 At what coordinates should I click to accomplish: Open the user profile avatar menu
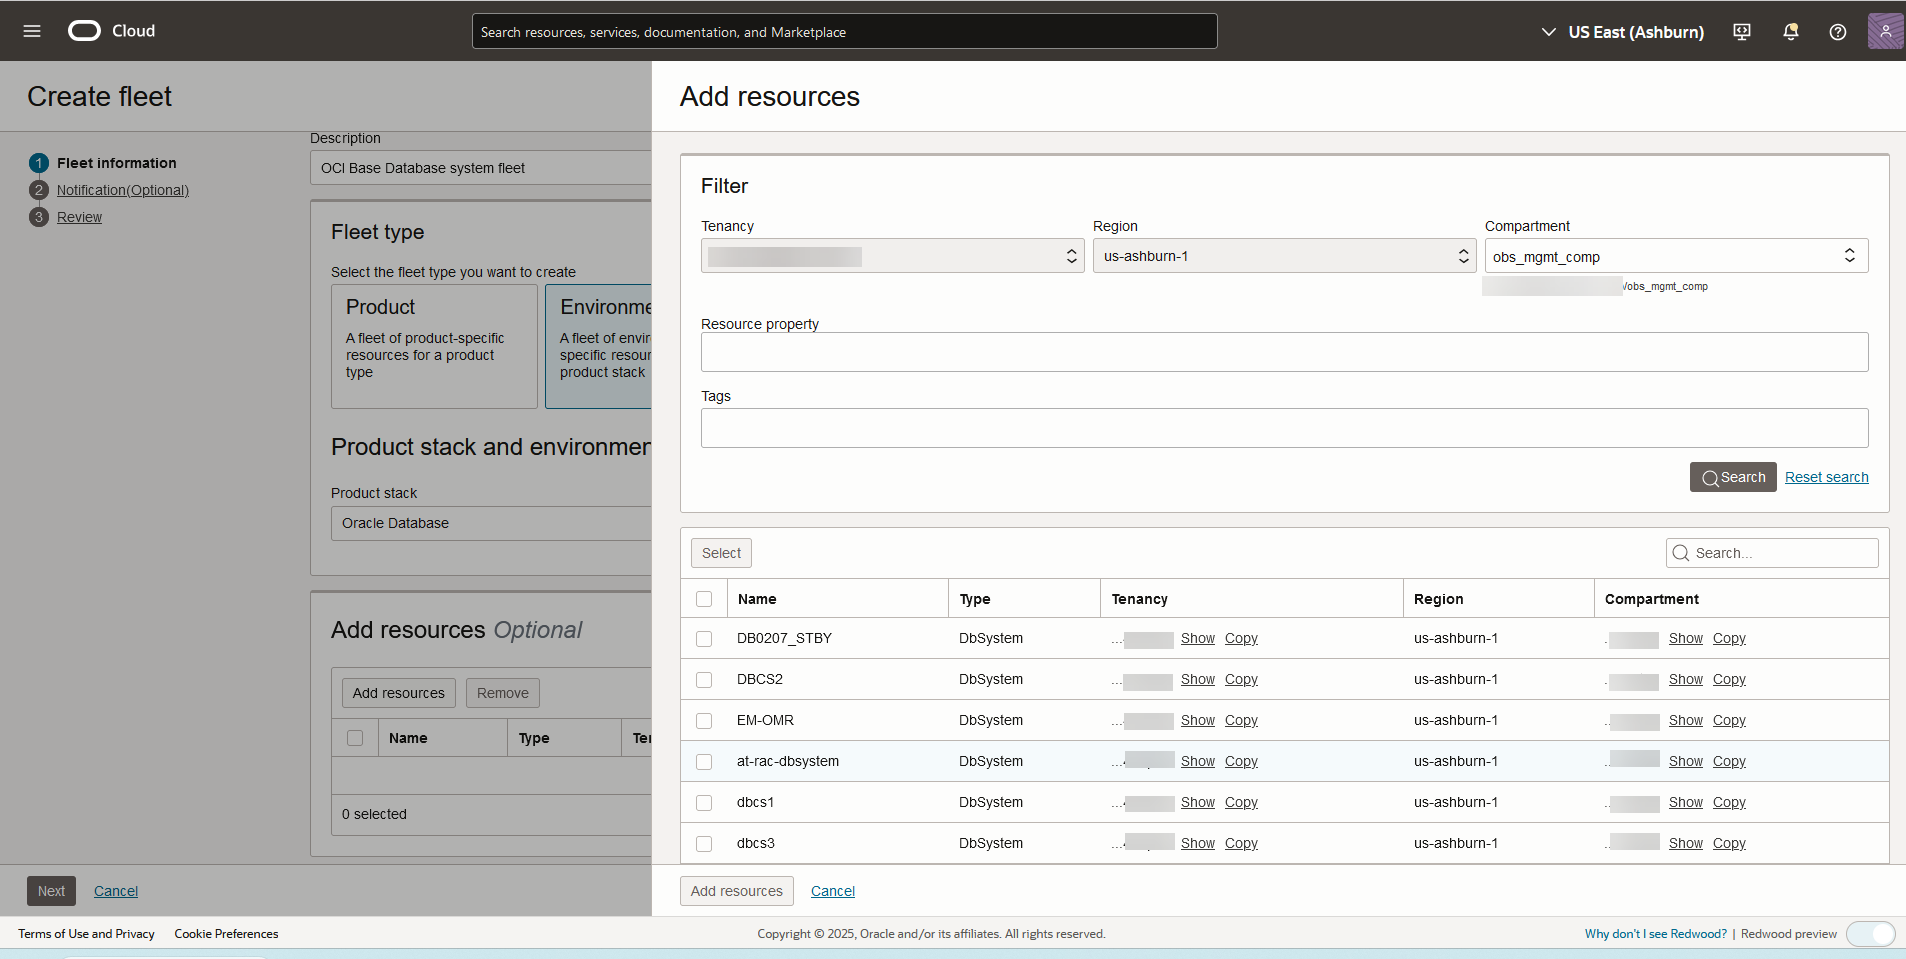point(1885,31)
